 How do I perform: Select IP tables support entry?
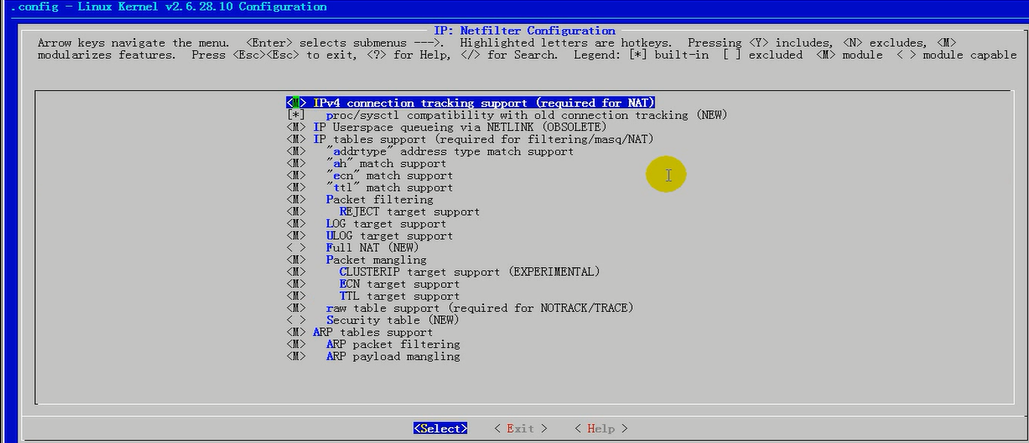pyautogui.click(x=483, y=139)
